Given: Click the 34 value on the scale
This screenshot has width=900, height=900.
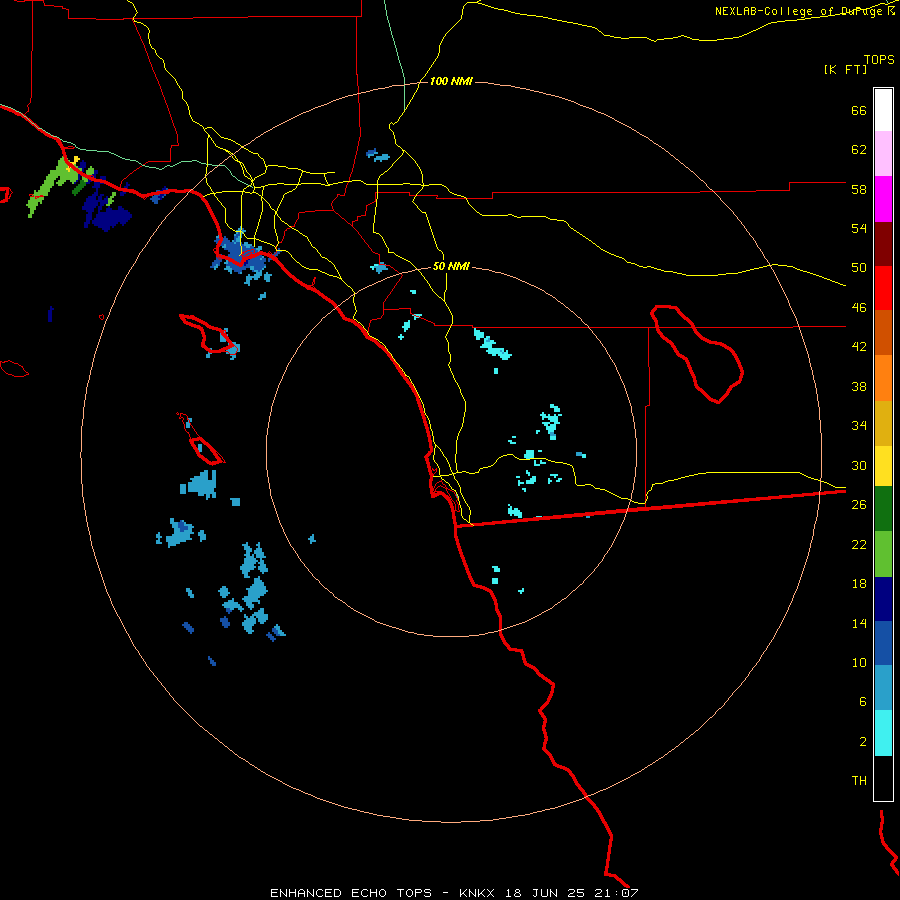Looking at the screenshot, I should click(859, 426).
